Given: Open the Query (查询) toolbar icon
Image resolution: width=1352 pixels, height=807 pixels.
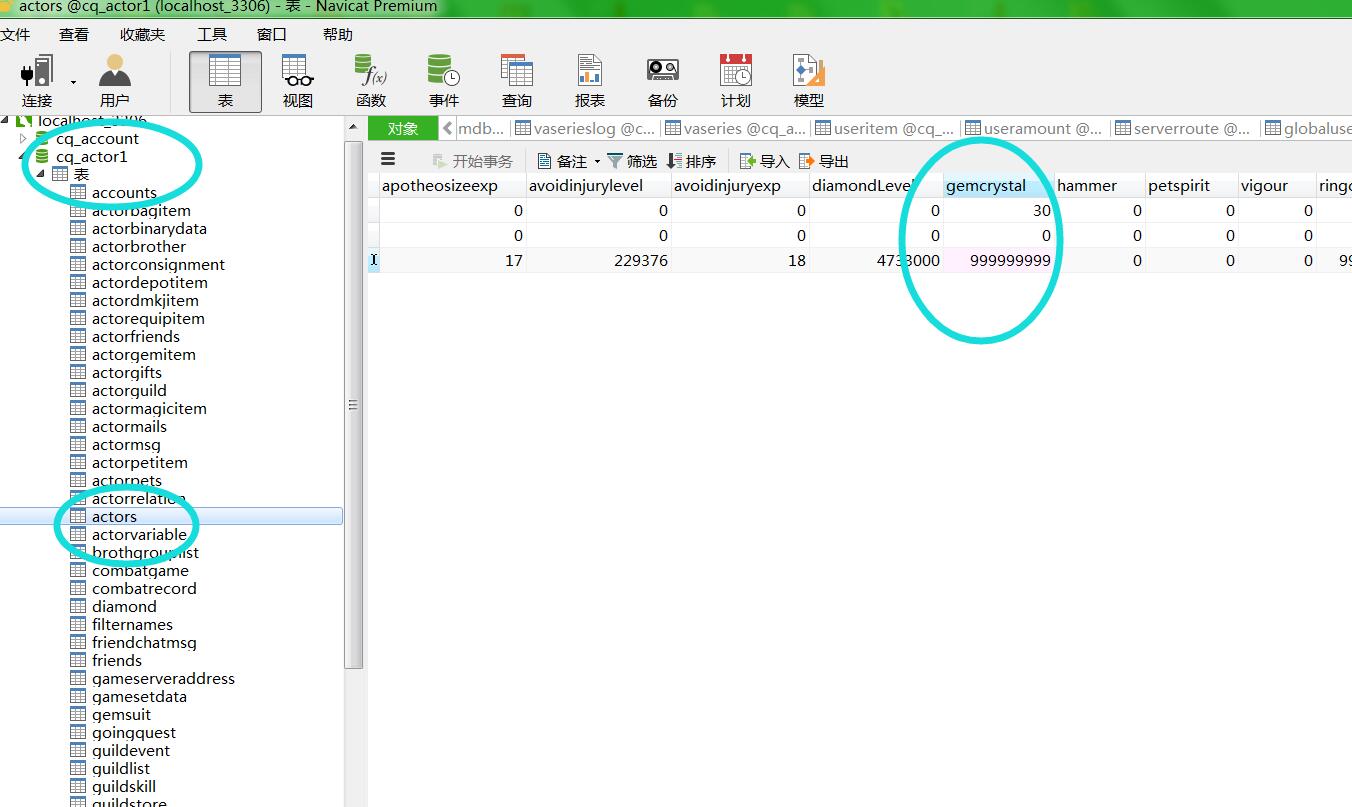Looking at the screenshot, I should point(516,74).
